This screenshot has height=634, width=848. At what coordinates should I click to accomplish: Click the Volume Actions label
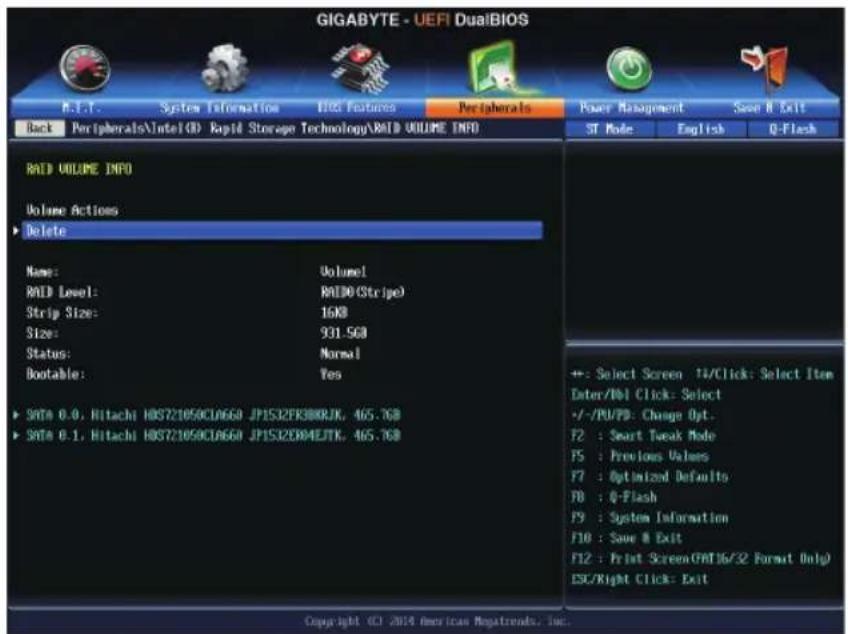point(72,210)
